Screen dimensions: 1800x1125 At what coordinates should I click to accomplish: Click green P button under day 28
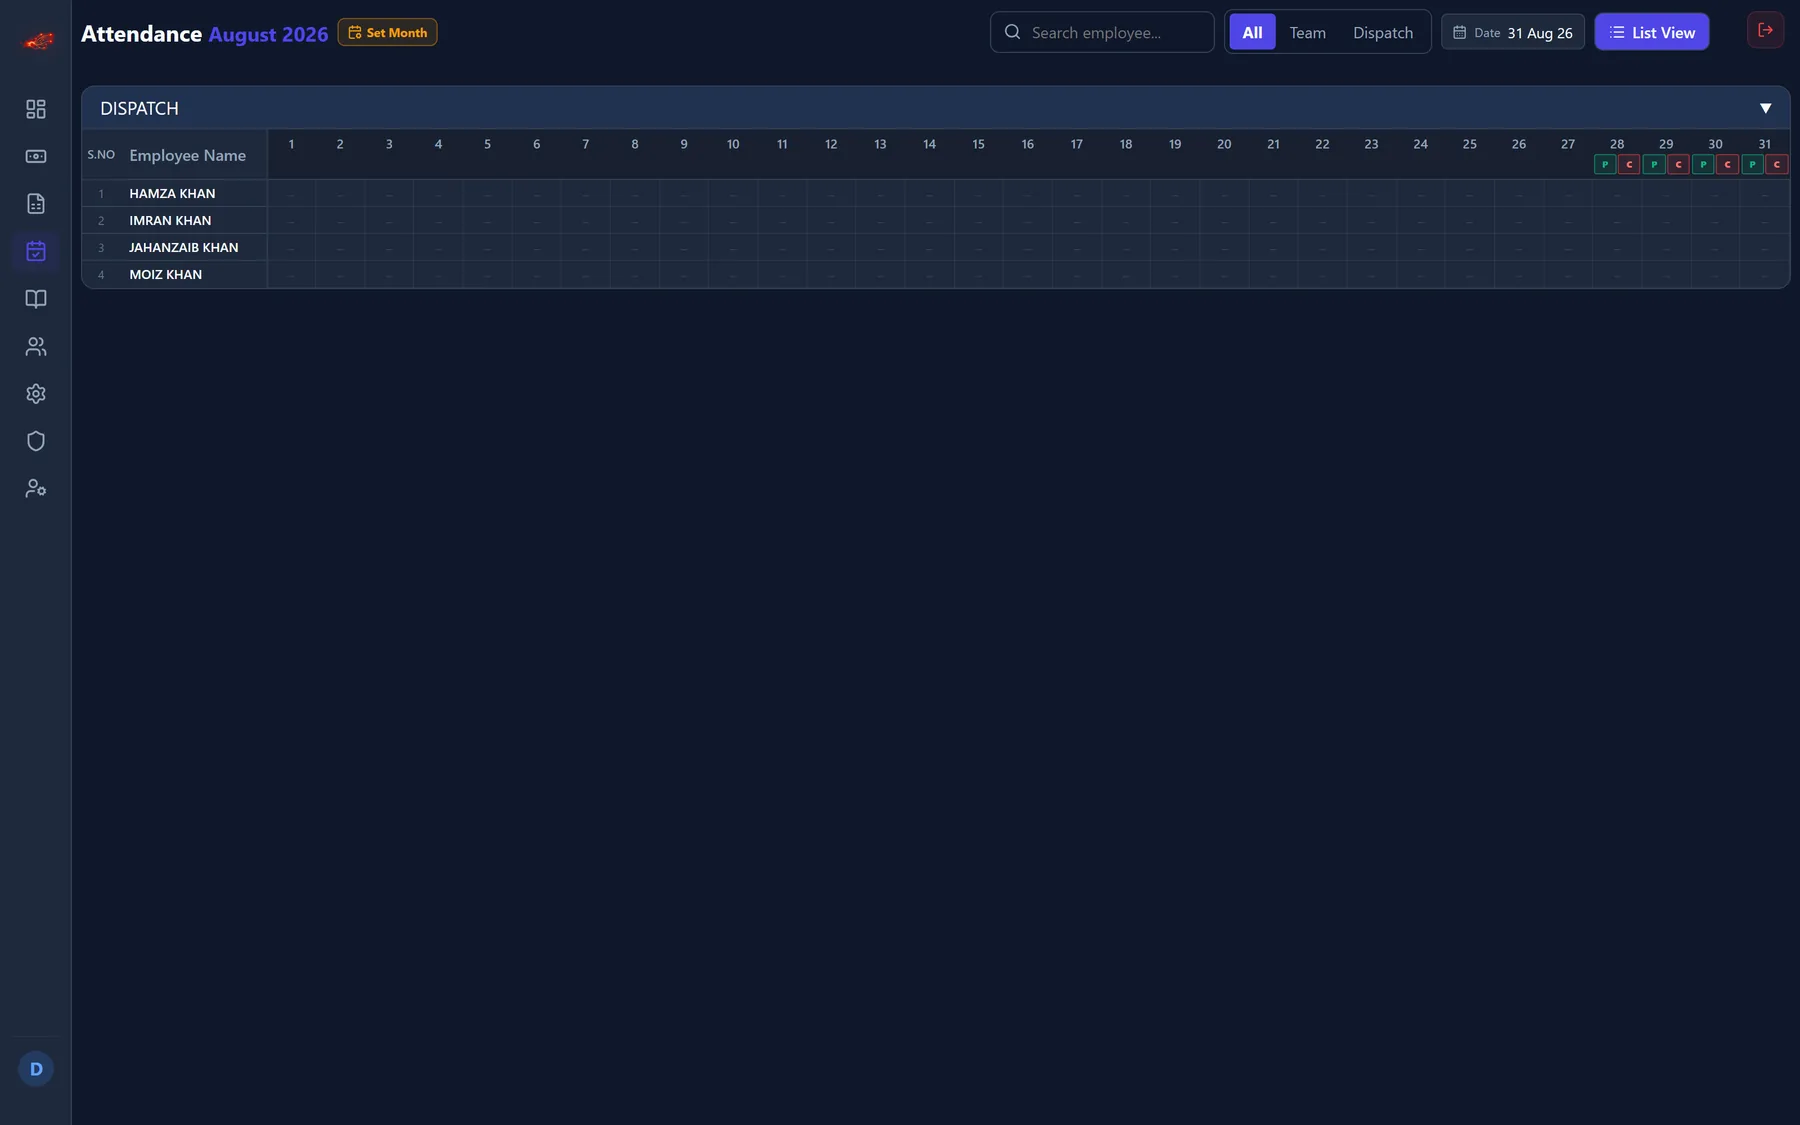coord(1604,164)
